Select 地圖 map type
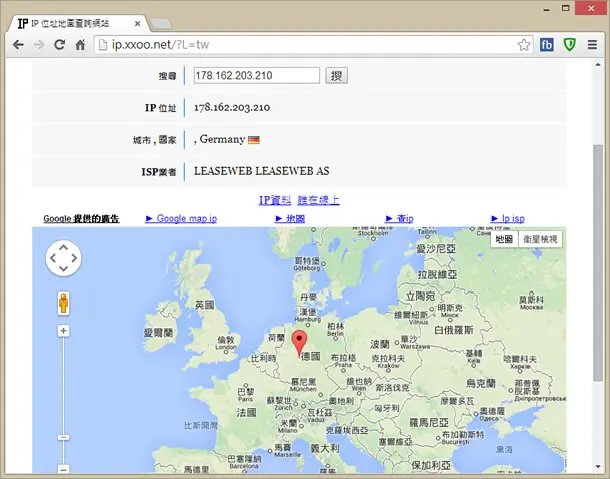Image resolution: width=610 pixels, height=479 pixels. coord(504,239)
